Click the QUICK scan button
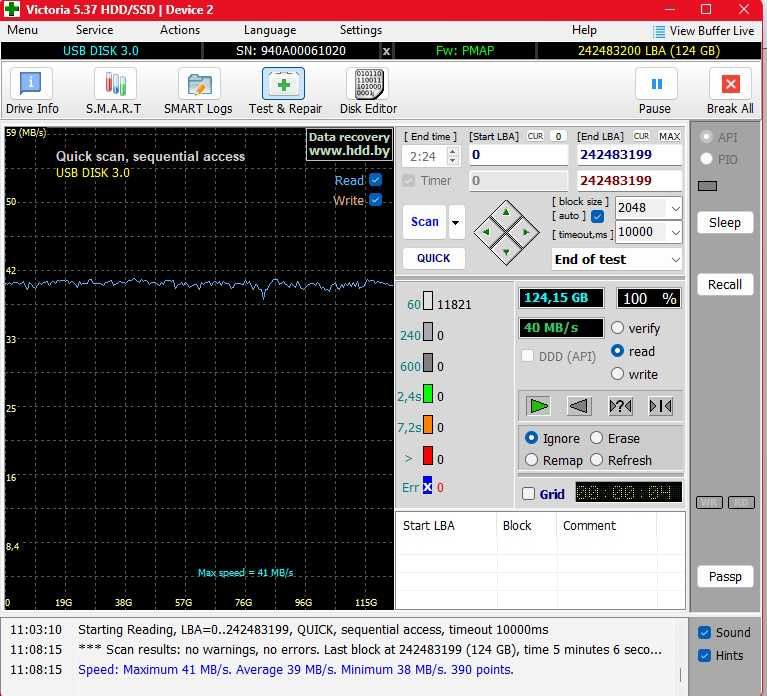767x696 pixels. 433,258
